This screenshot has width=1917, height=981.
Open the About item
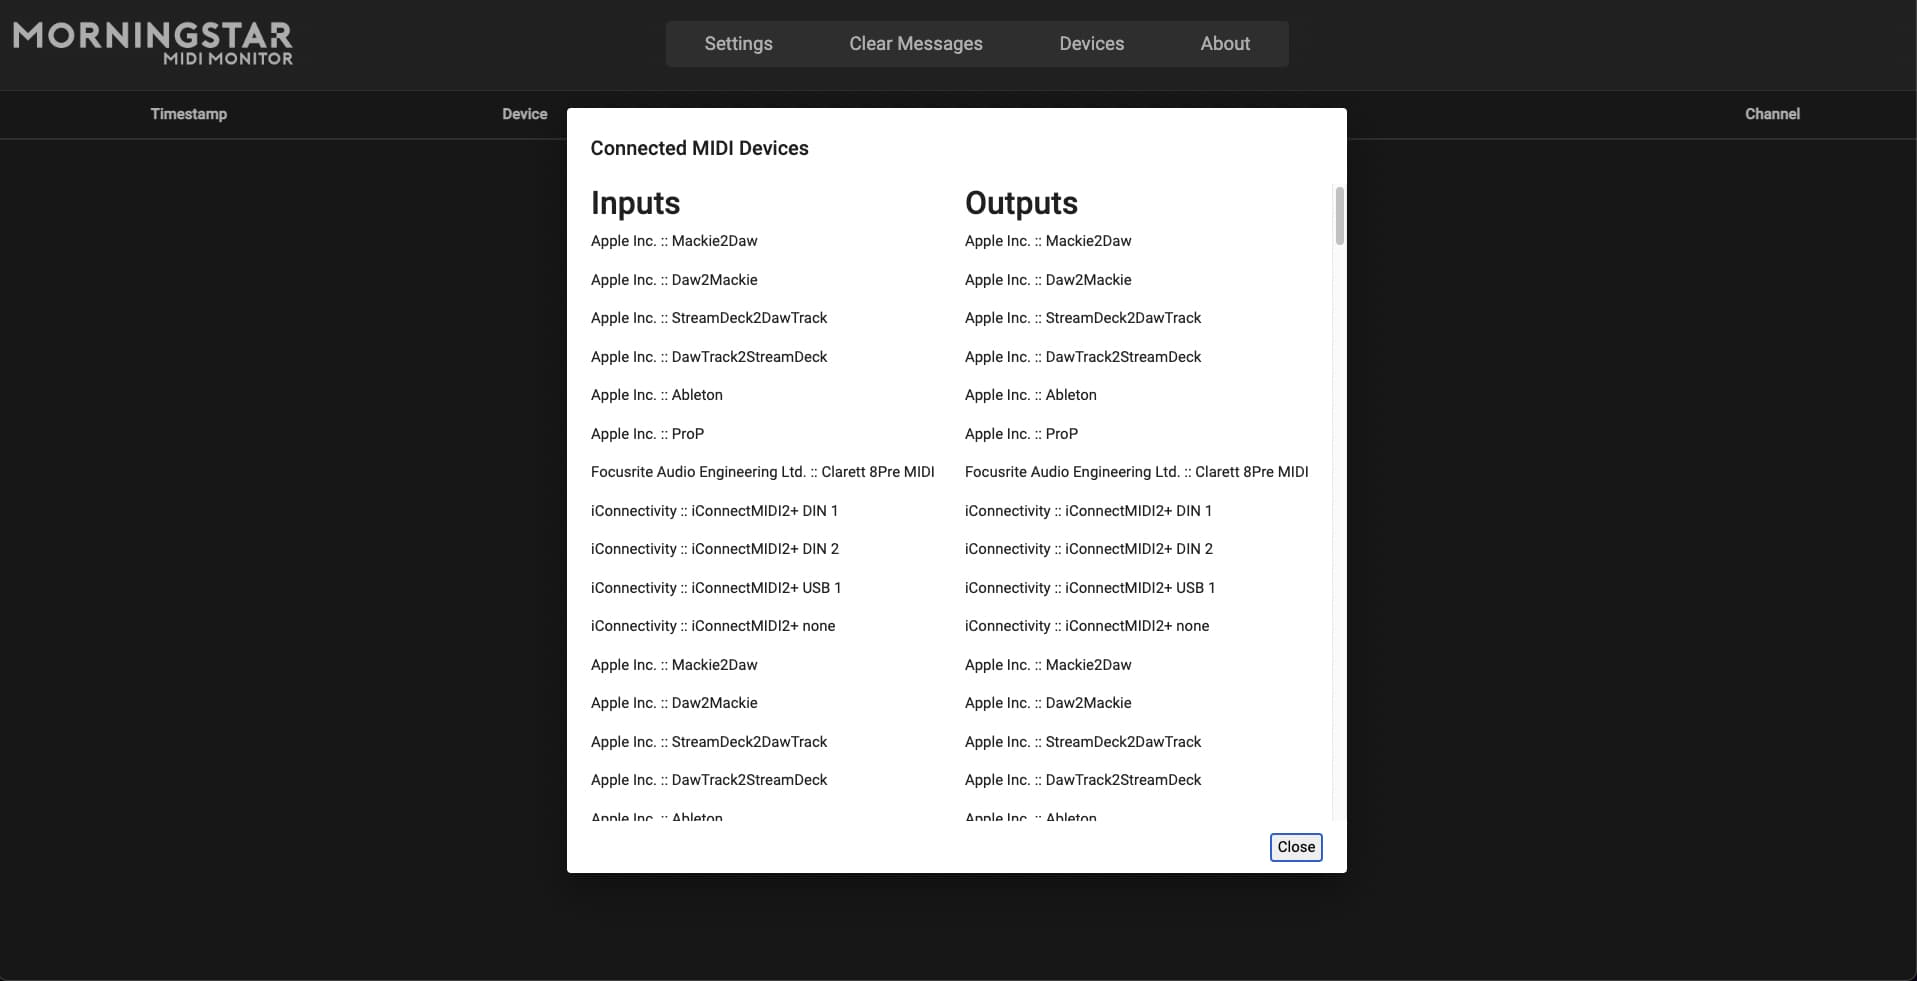tap(1225, 44)
